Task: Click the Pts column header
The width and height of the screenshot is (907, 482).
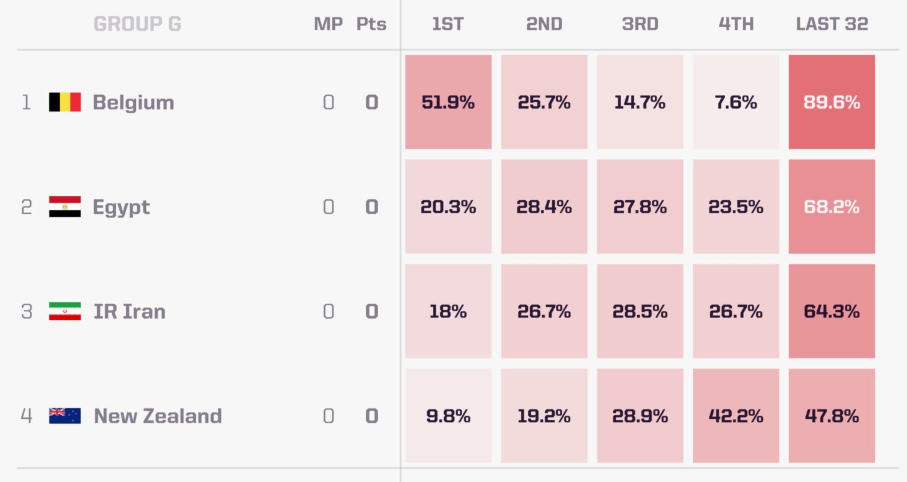Action: [x=371, y=24]
